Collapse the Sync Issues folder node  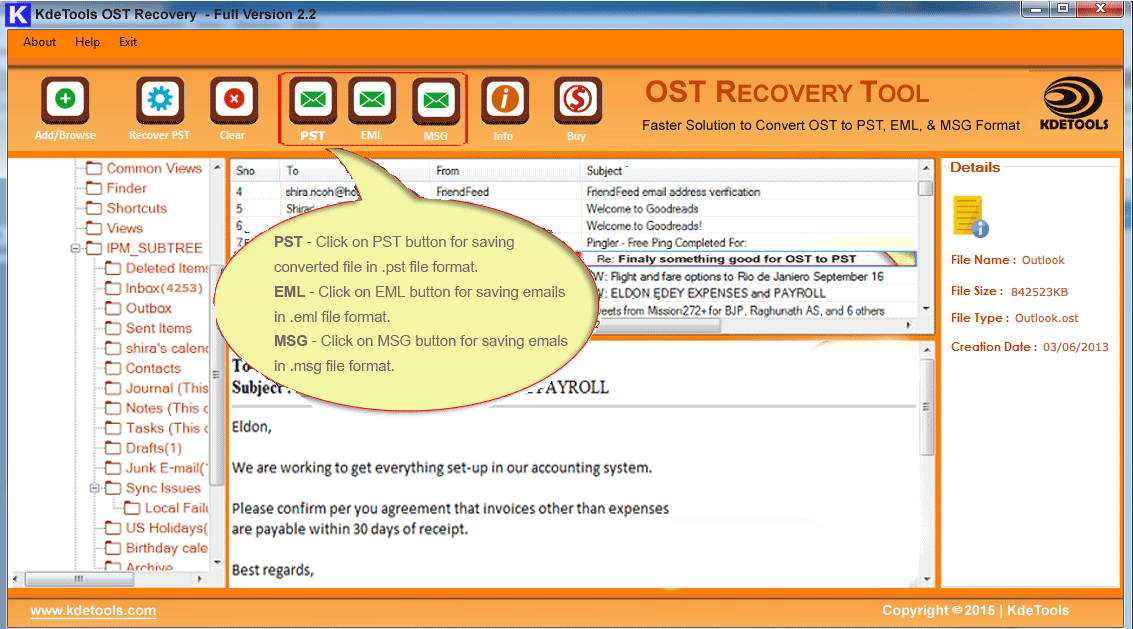click(x=95, y=488)
